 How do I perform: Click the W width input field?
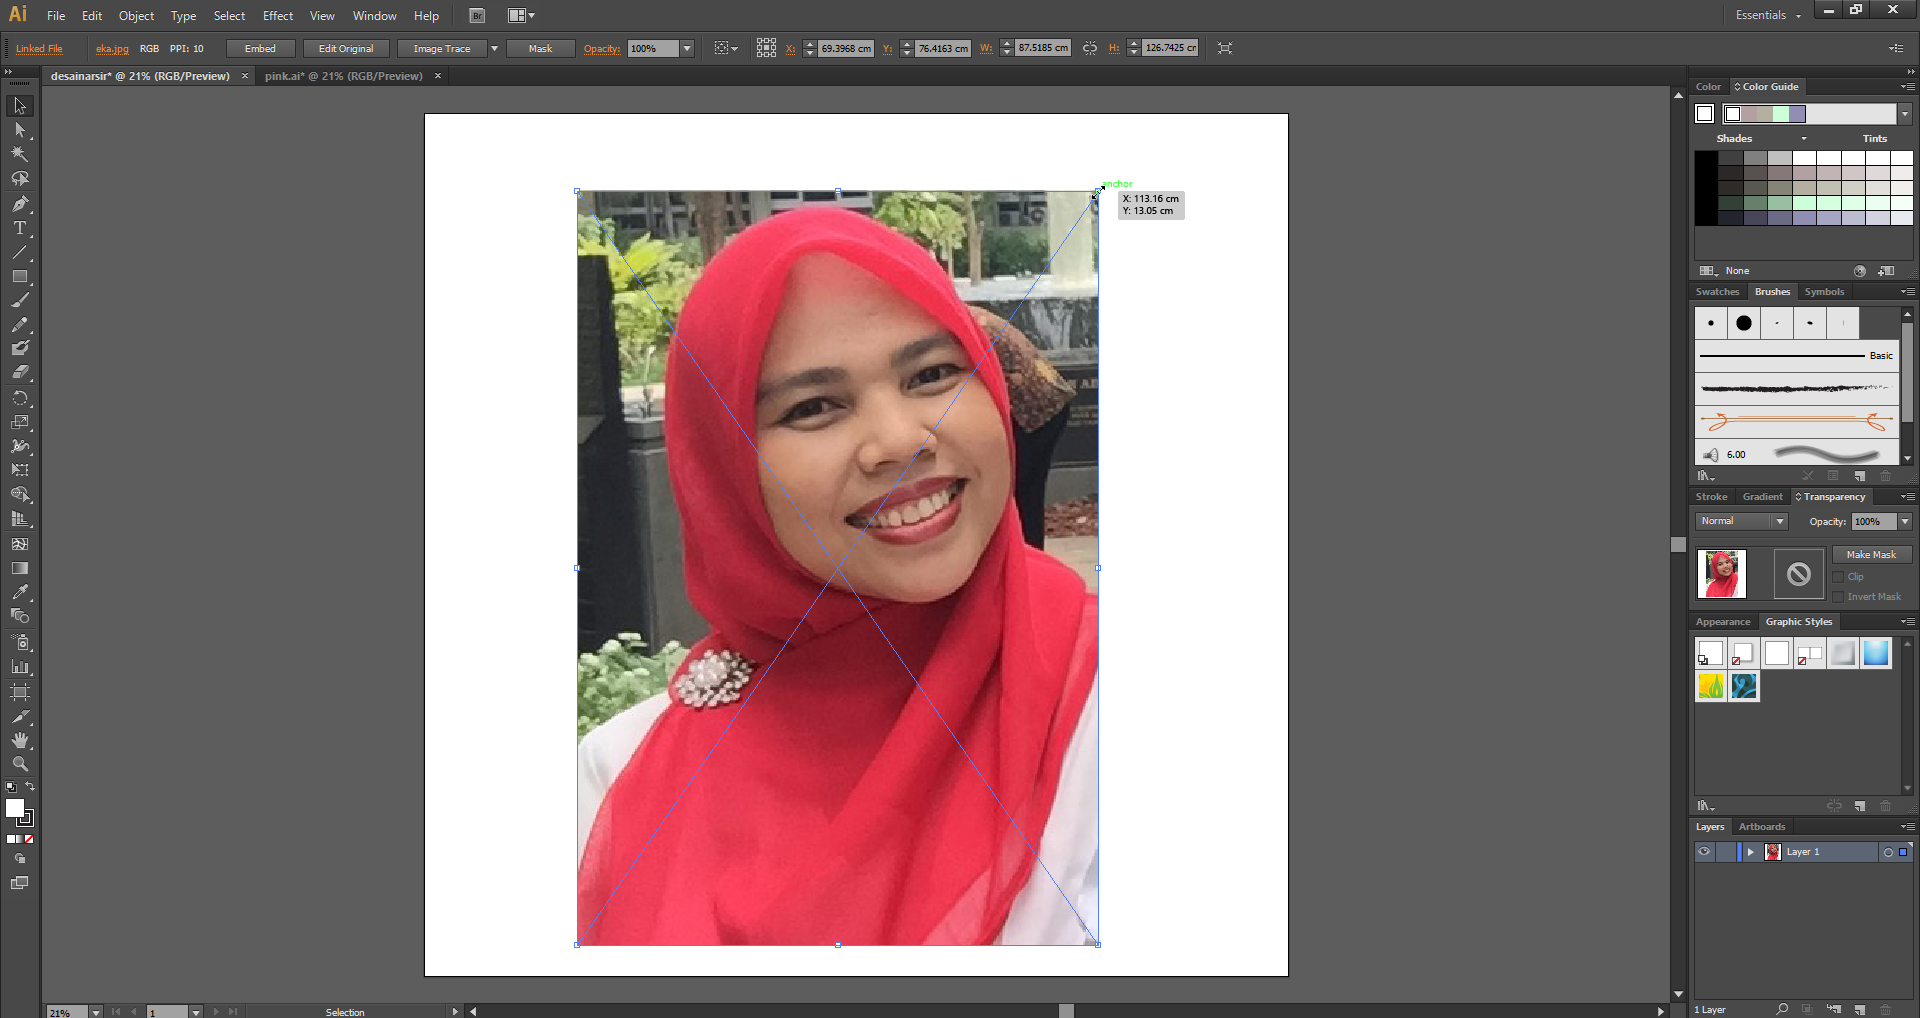click(1043, 48)
